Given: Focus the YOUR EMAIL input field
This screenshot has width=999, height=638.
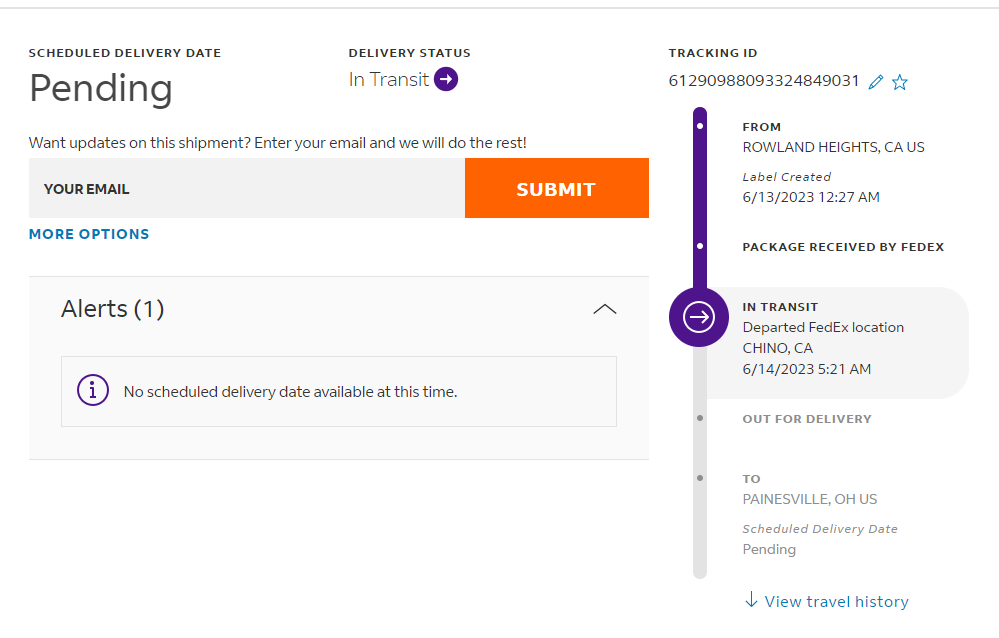Looking at the screenshot, I should click(246, 188).
